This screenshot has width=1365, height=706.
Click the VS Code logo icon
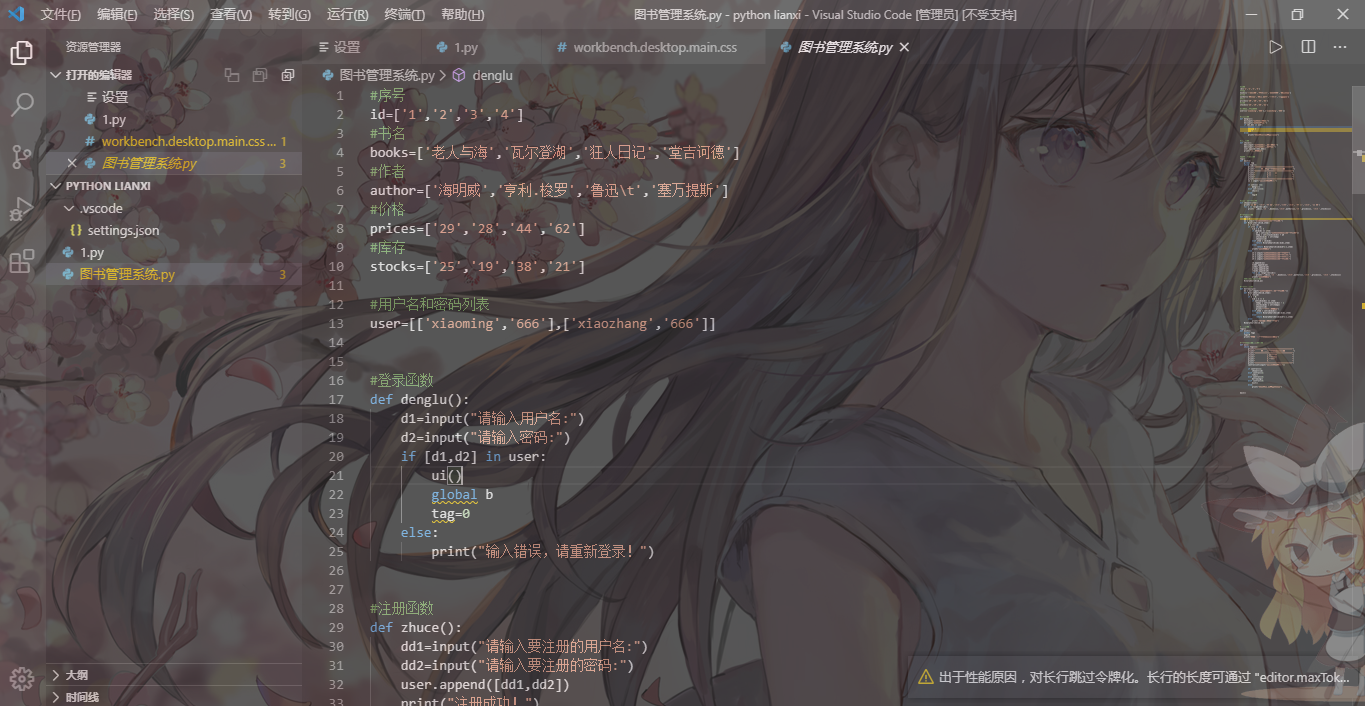[16, 14]
